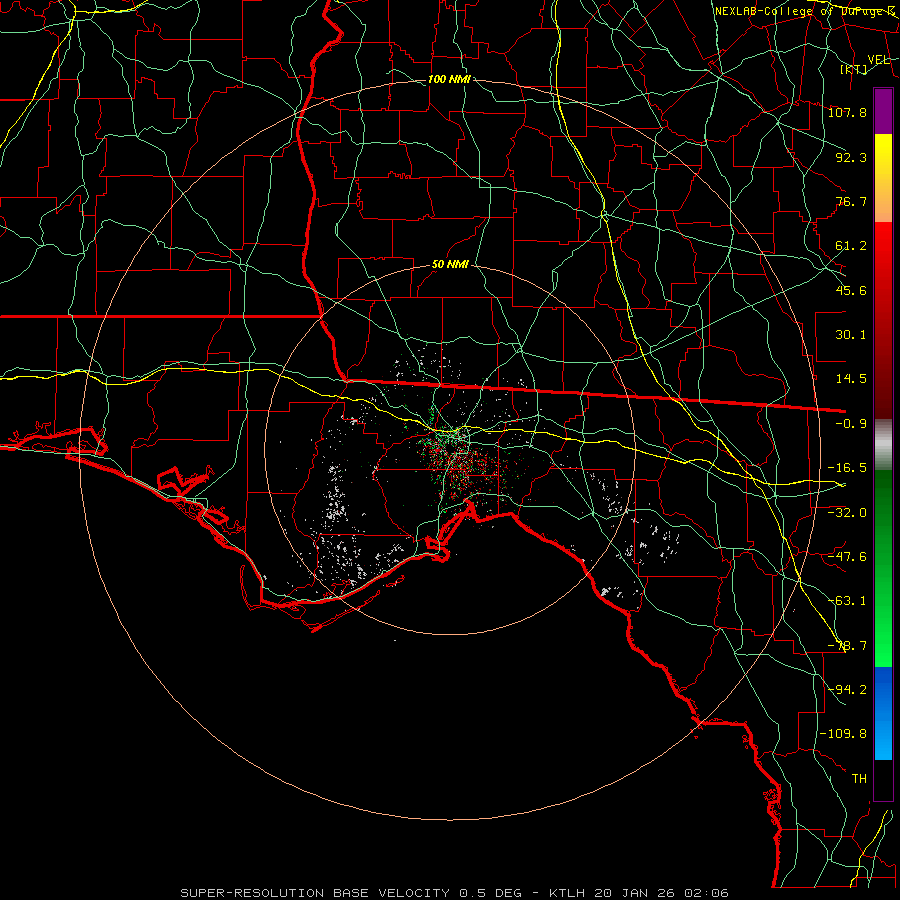
Task: Click the 76.7 legend value
Action: (x=851, y=201)
